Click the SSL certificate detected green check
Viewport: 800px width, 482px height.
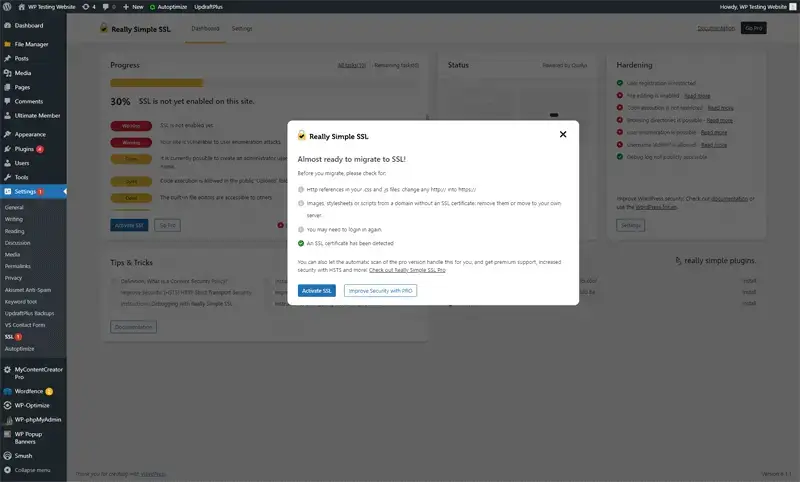pos(301,243)
